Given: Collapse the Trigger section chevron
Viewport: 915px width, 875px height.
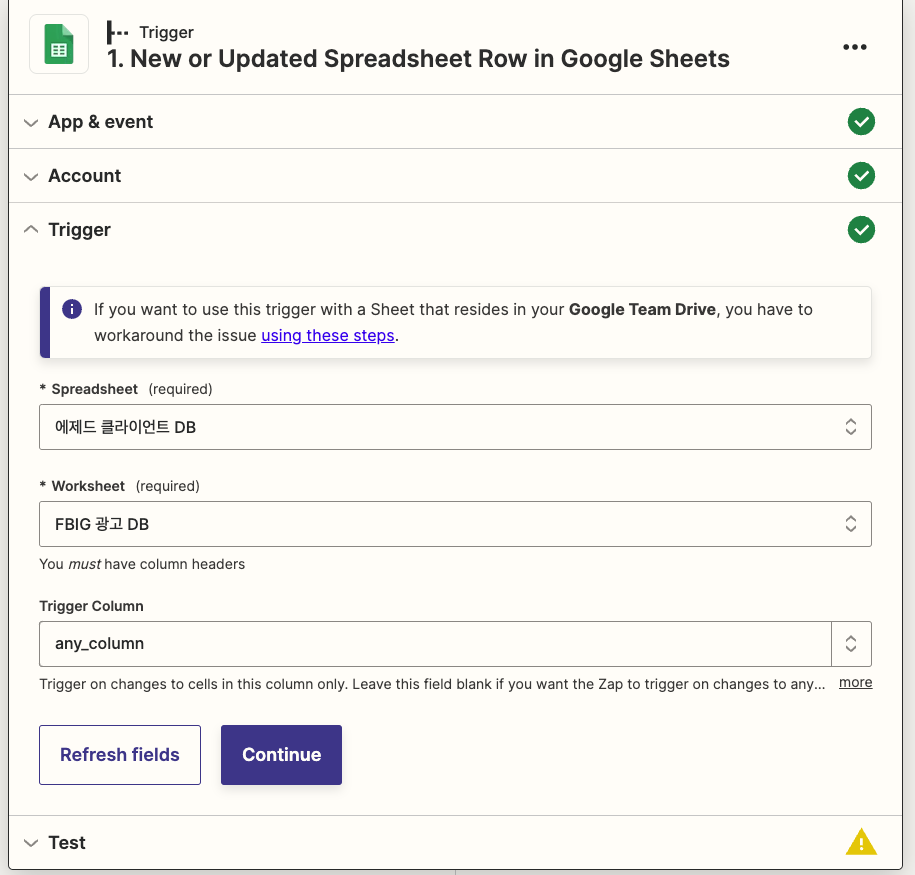Looking at the screenshot, I should (x=31, y=229).
